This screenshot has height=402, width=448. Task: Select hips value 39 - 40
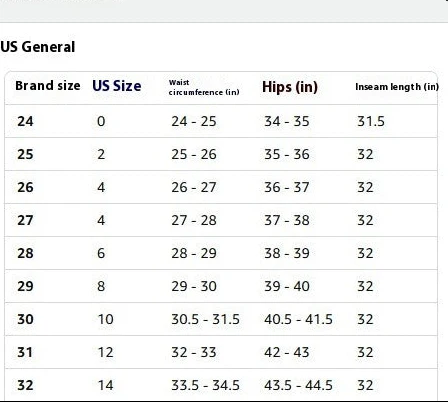coord(287,286)
